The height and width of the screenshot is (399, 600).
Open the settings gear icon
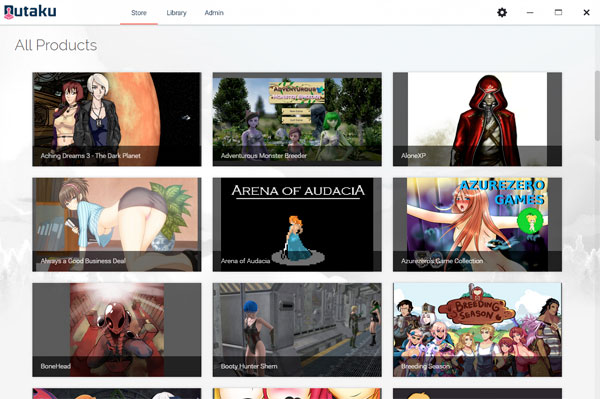[502, 13]
